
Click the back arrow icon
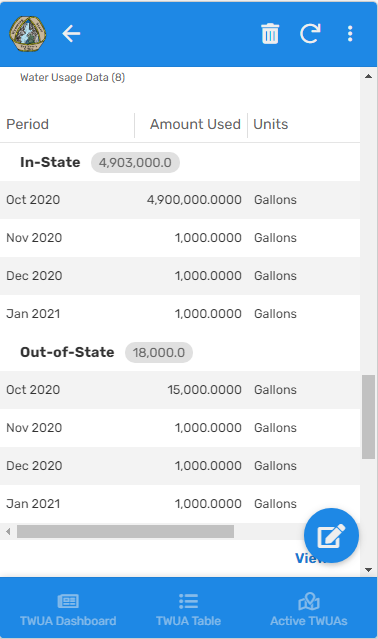point(71,33)
